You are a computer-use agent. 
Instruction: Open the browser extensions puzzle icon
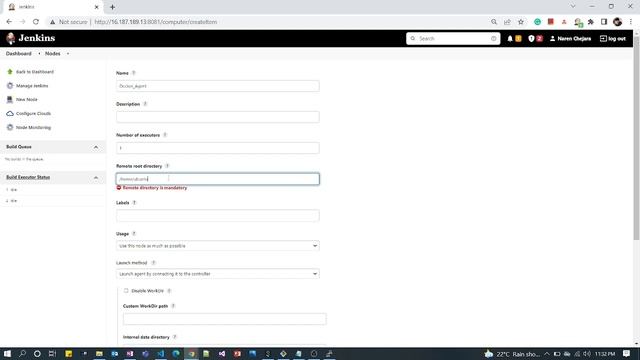[591, 22]
